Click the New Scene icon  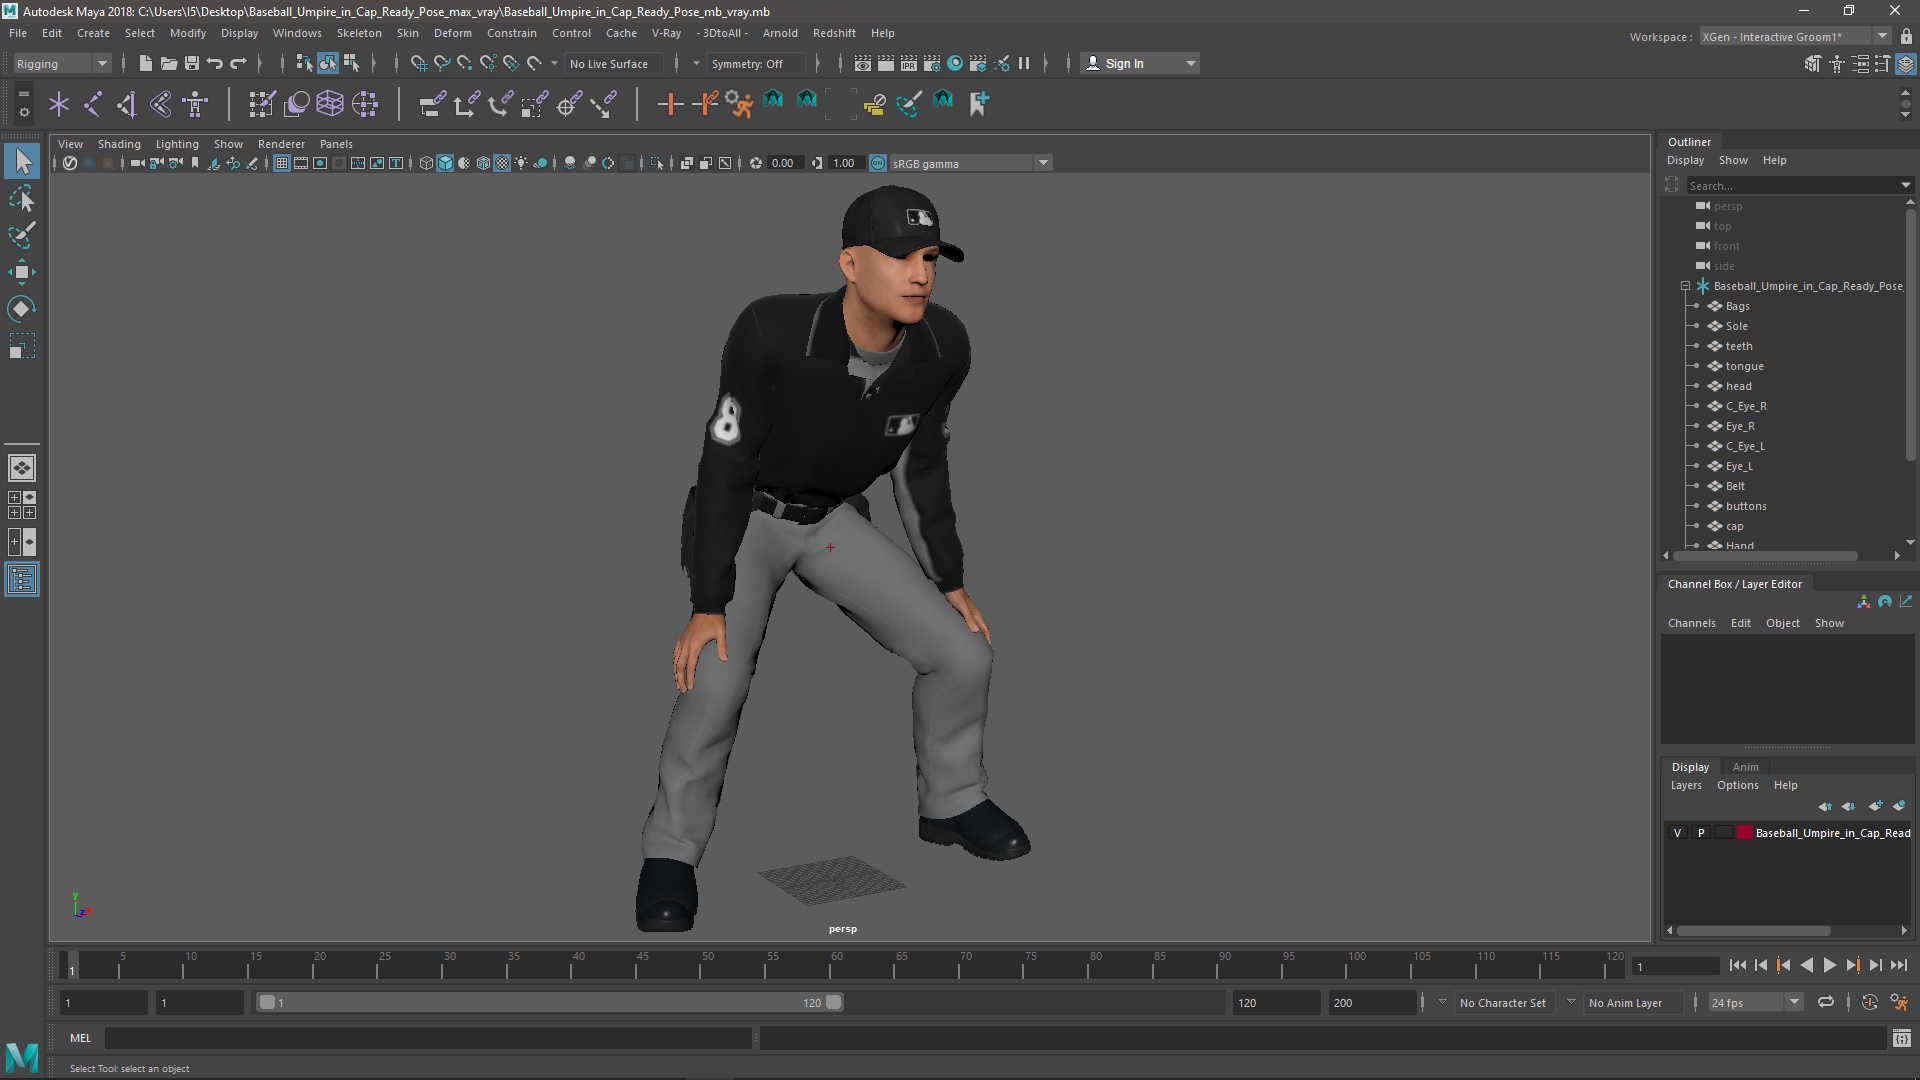point(145,63)
